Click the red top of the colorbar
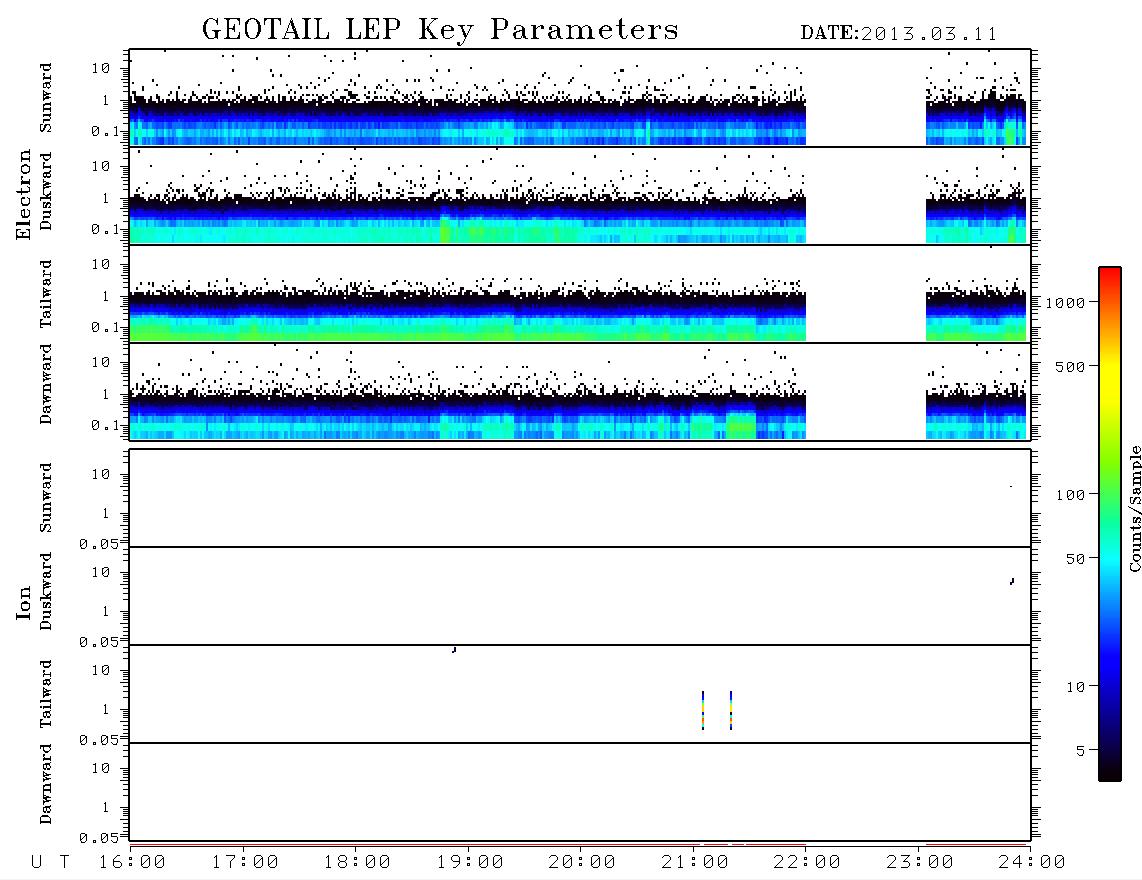This screenshot has width=1142, height=880. [1110, 273]
